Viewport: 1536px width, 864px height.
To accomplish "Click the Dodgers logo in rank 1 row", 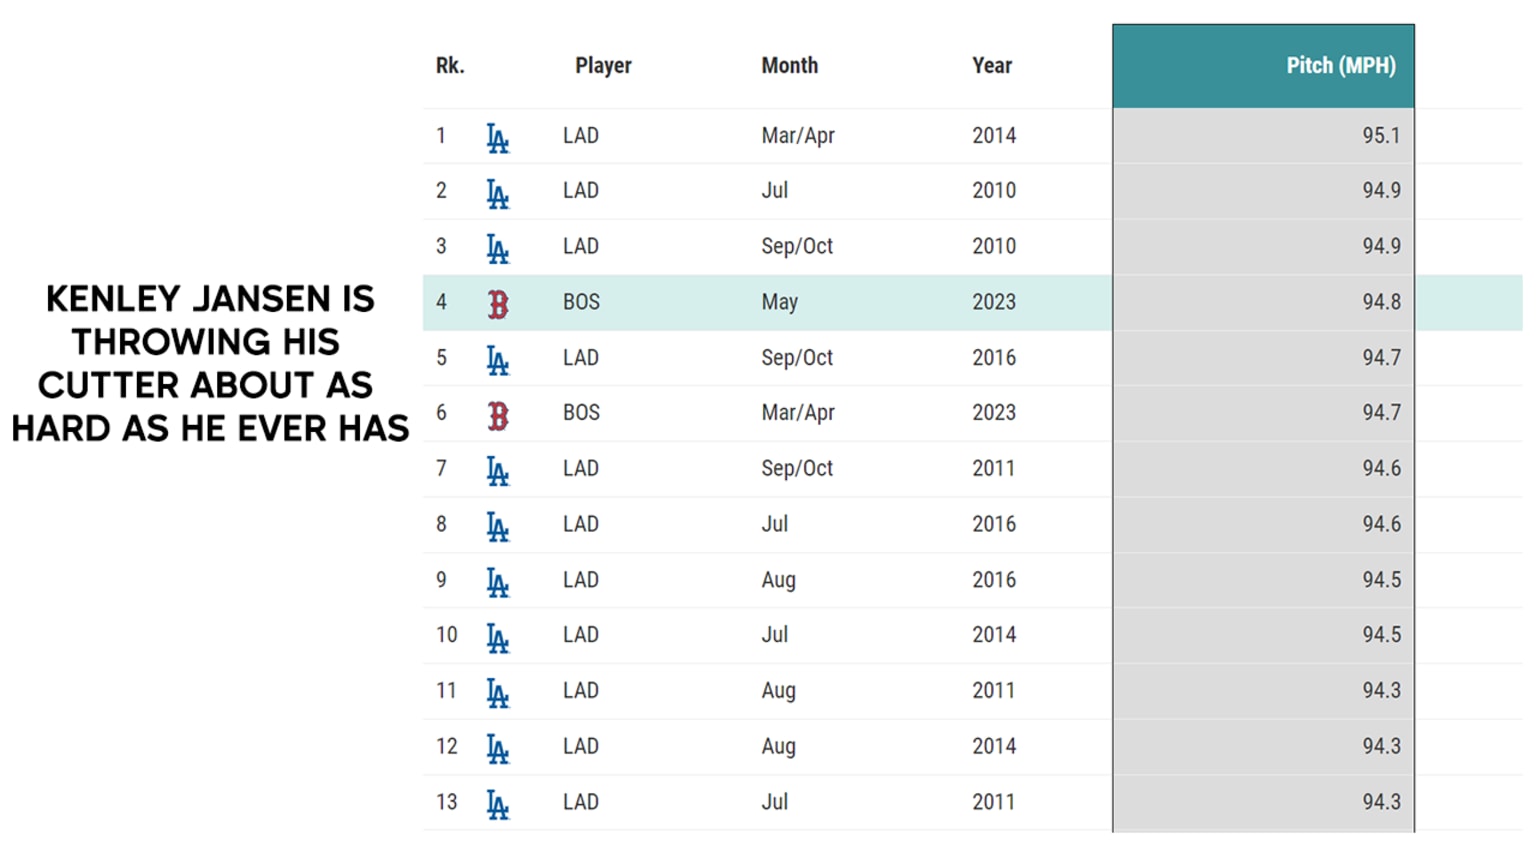I will point(498,138).
